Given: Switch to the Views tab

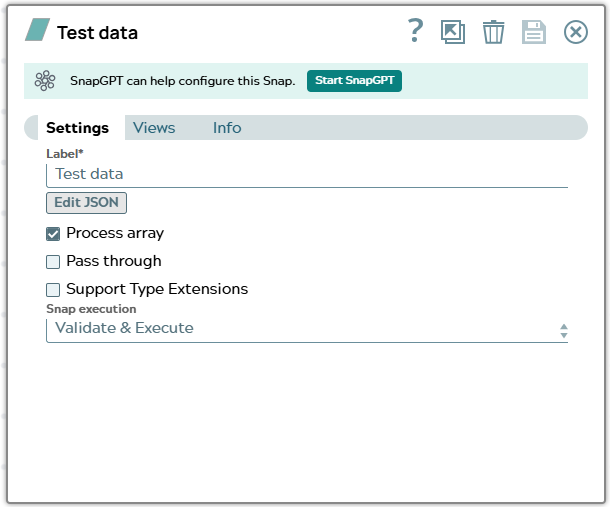Looking at the screenshot, I should pyautogui.click(x=154, y=128).
